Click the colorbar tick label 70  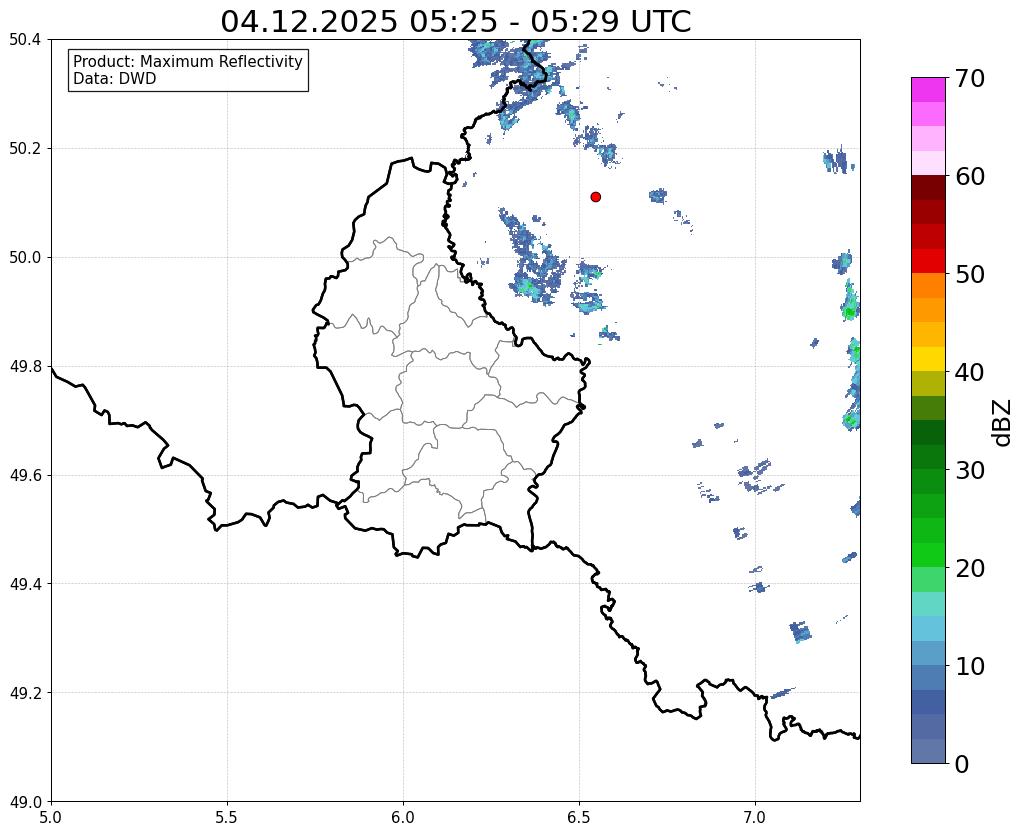pyautogui.click(x=969, y=78)
